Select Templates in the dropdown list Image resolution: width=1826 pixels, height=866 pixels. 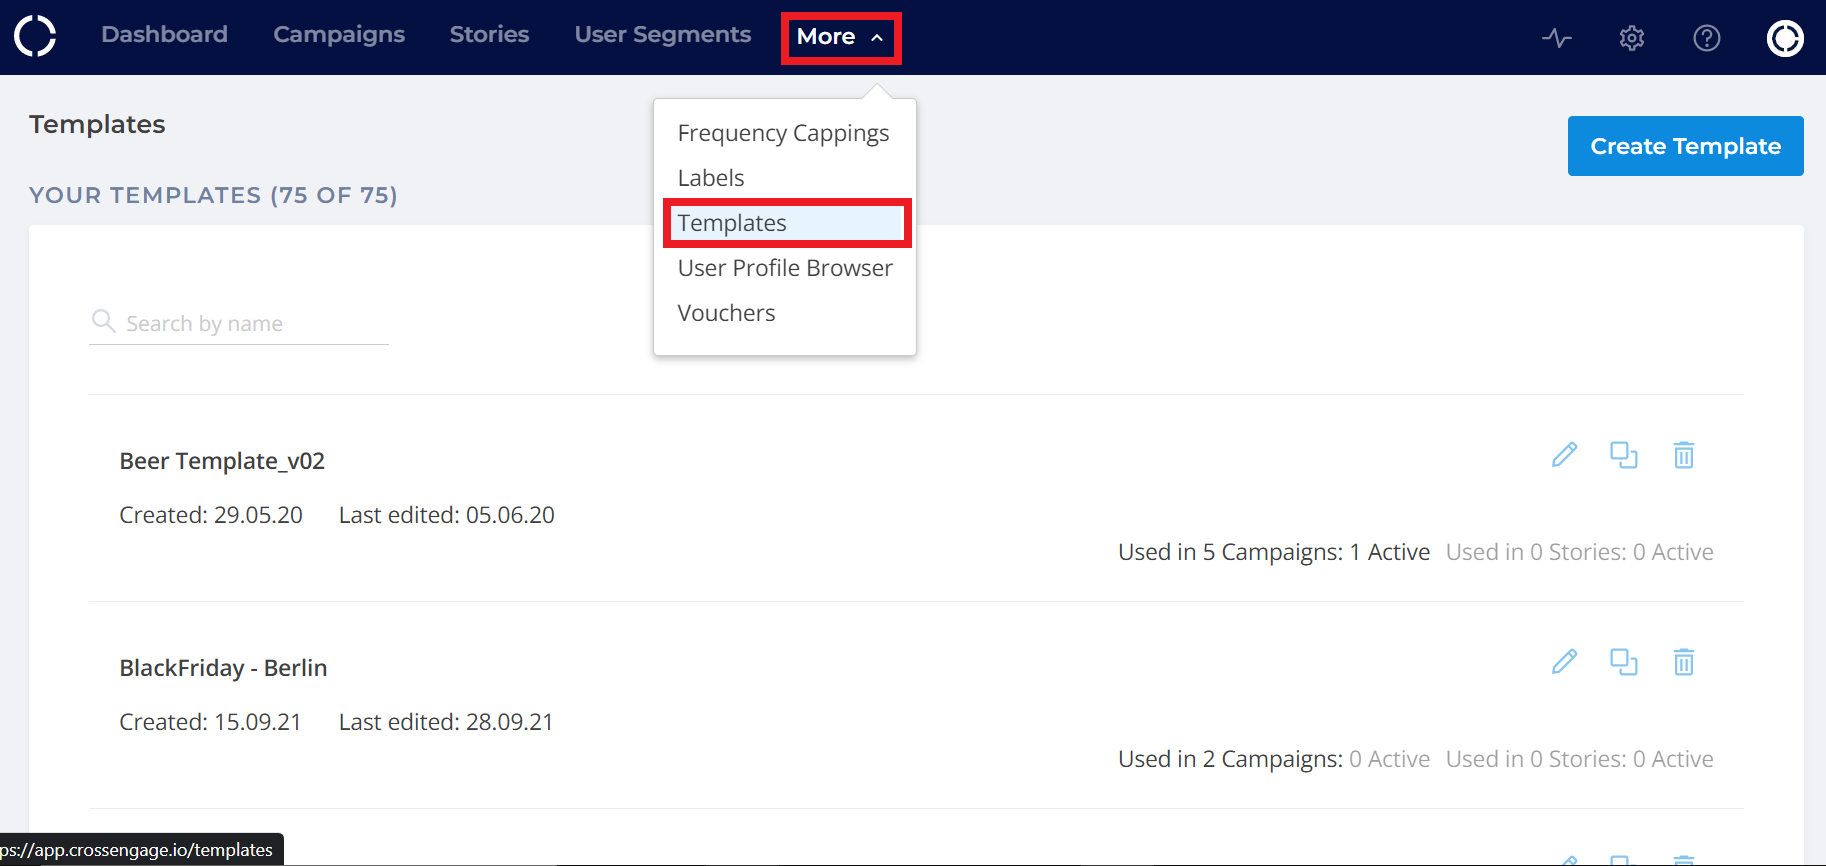click(x=732, y=223)
